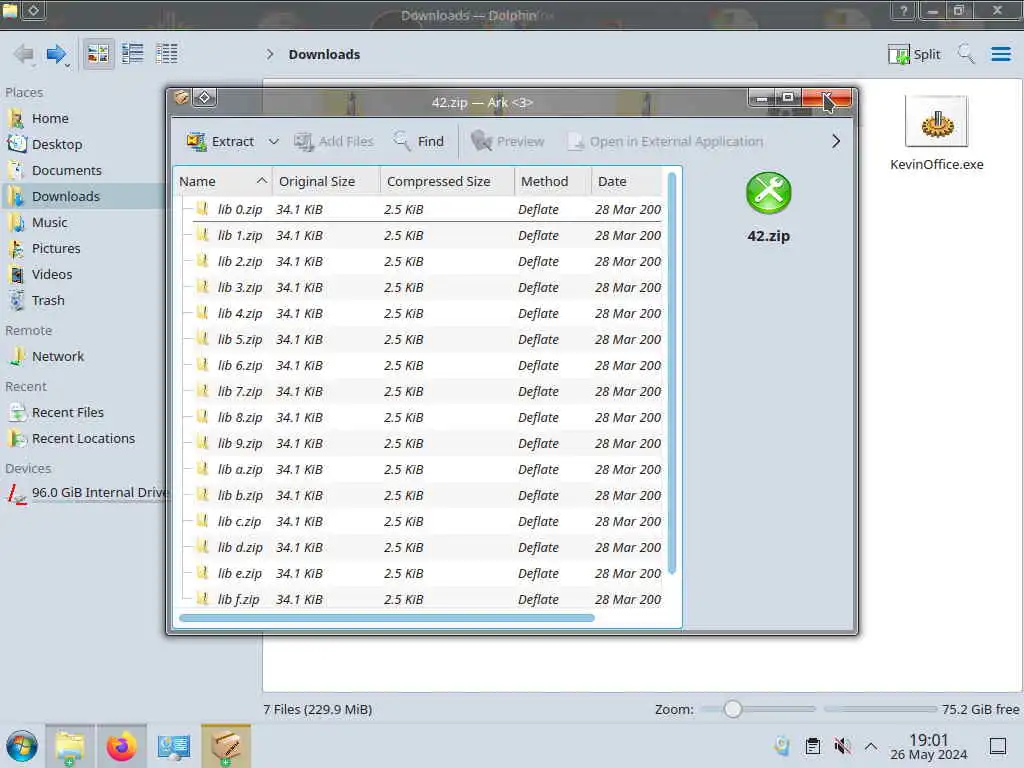
Task: Launch Firefox from the taskbar
Action: pyautogui.click(x=121, y=746)
